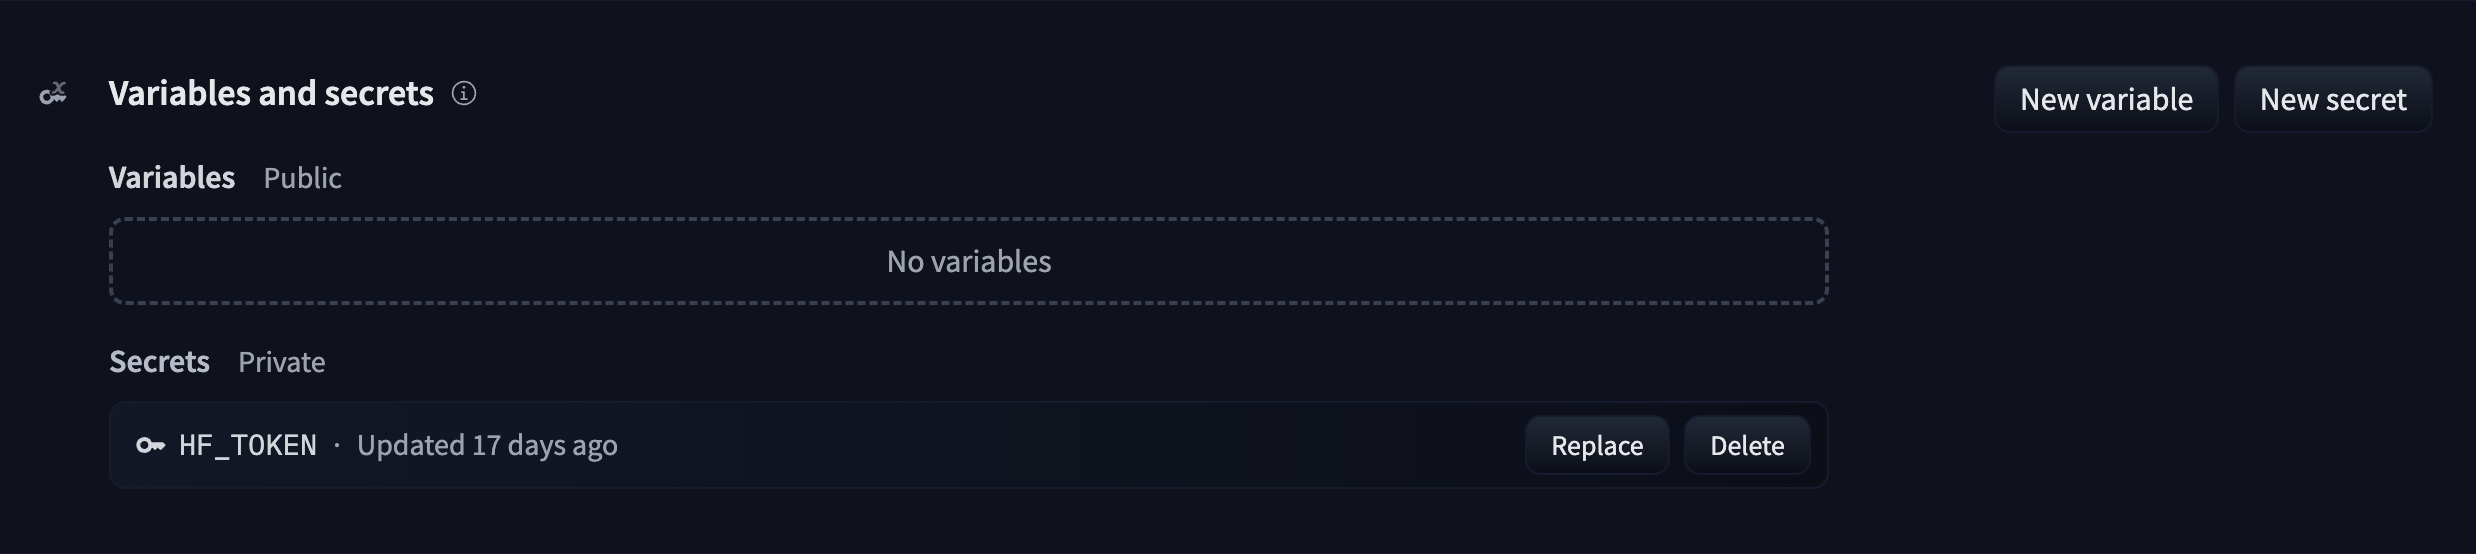The image size is (2476, 554).
Task: Add a new variable
Action: tap(2105, 100)
